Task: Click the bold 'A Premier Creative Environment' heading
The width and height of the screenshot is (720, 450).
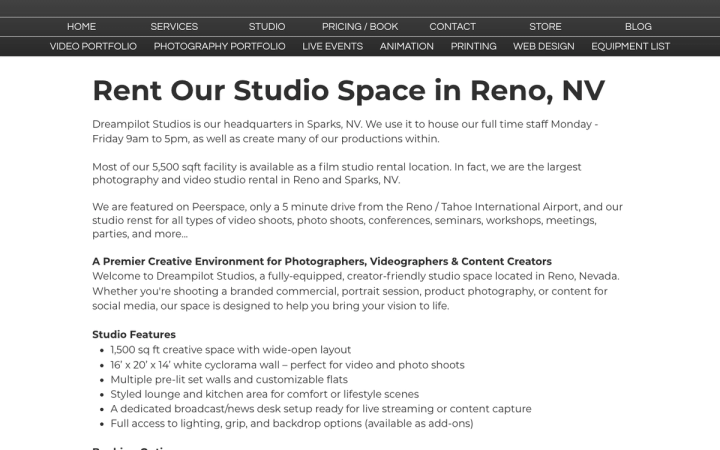Action: pyautogui.click(x=322, y=261)
